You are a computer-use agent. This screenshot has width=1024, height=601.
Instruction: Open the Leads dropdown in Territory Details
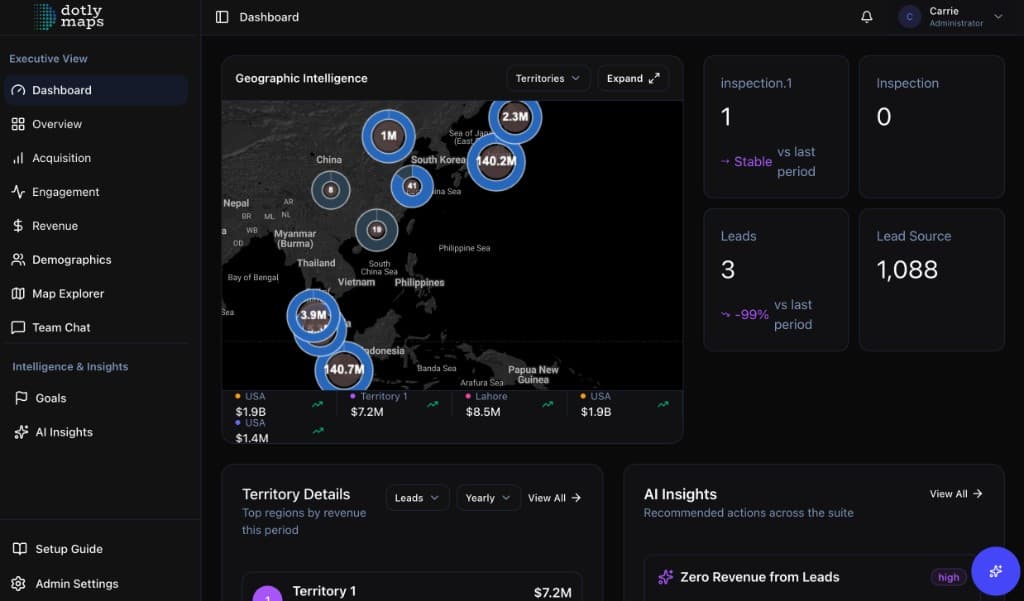tap(417, 498)
